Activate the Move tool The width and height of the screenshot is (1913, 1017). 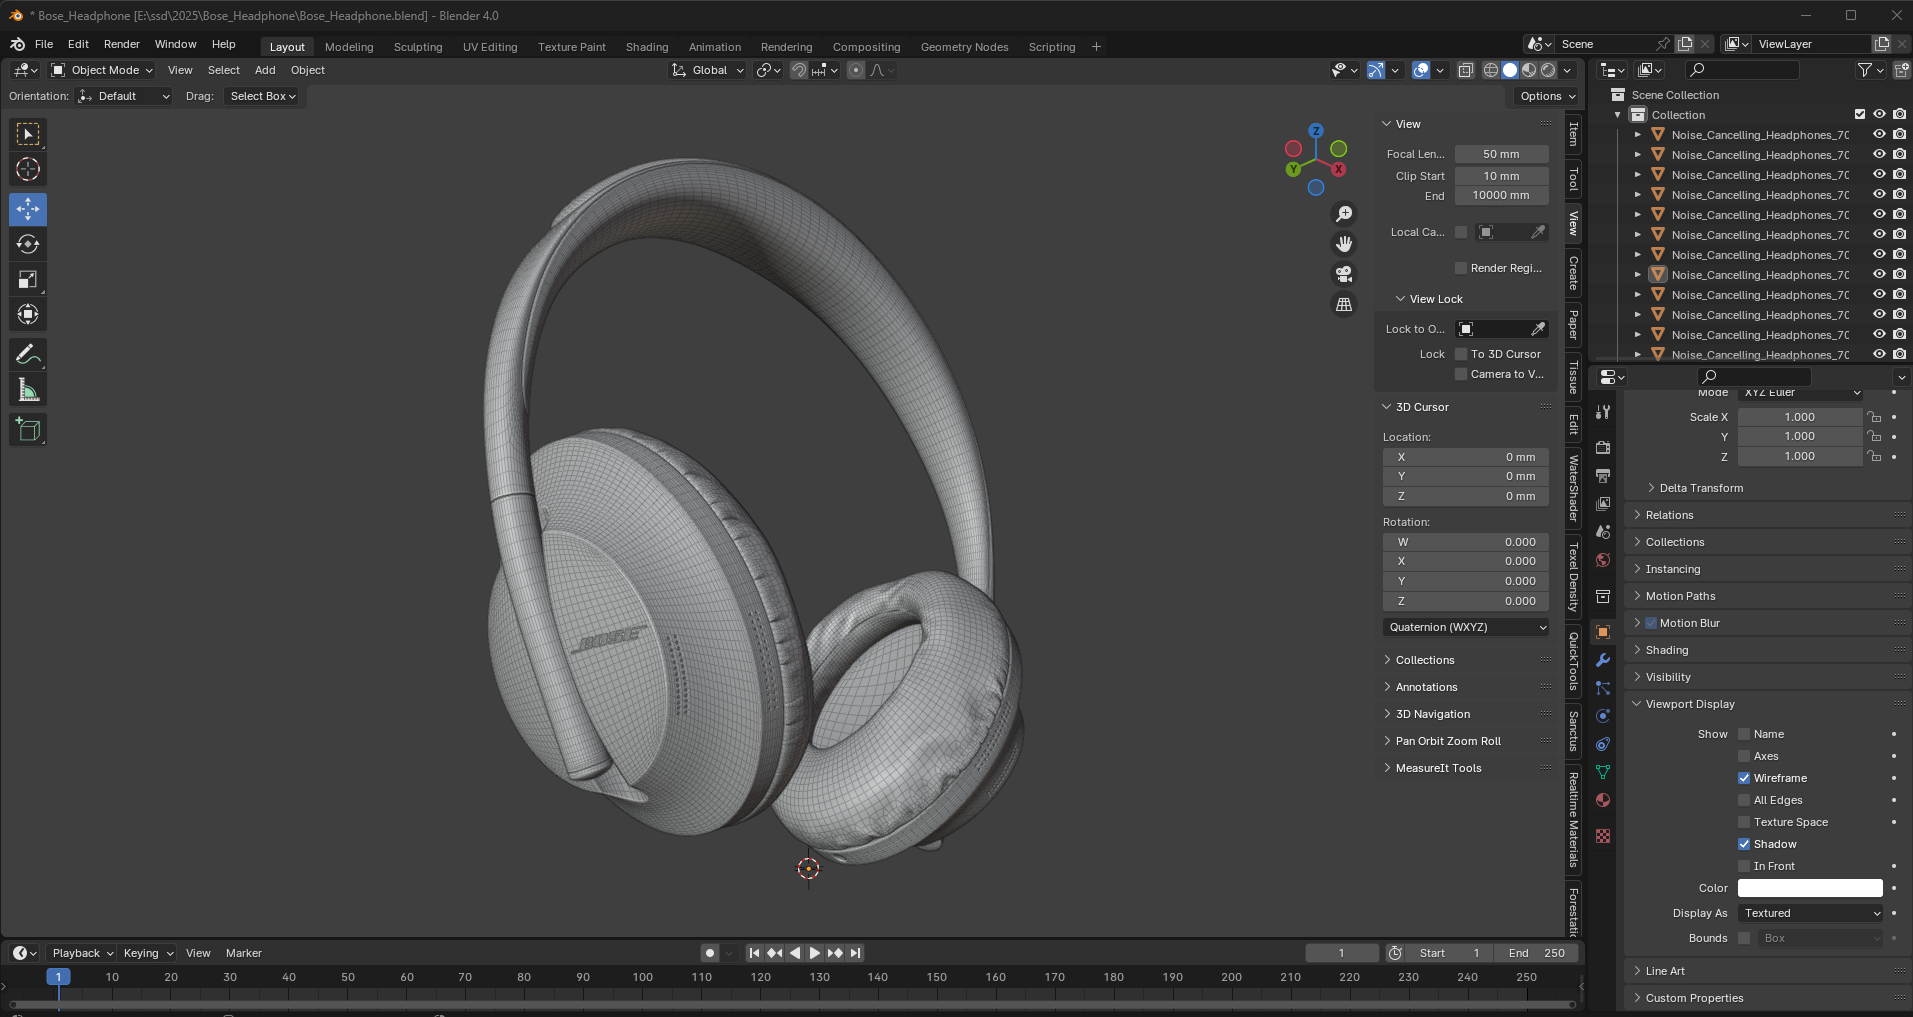28,209
